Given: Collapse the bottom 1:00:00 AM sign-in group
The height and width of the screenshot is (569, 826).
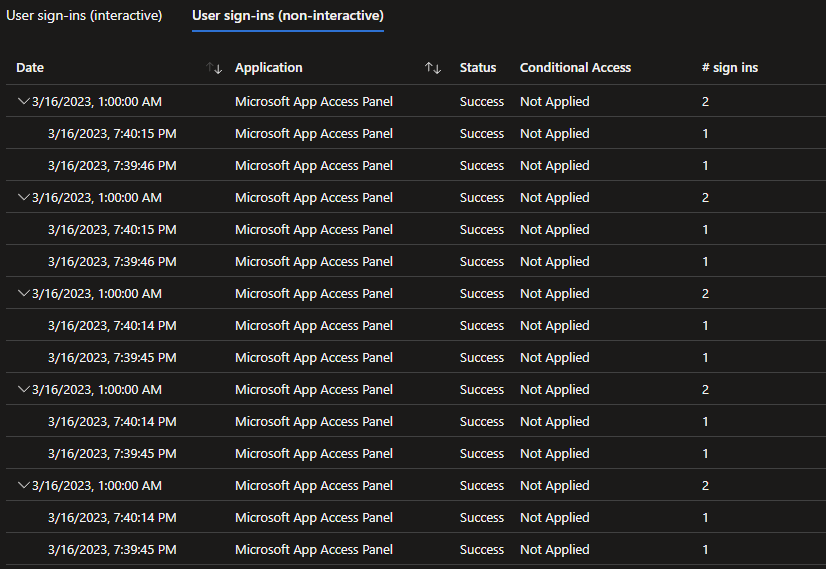Looking at the screenshot, I should (24, 485).
